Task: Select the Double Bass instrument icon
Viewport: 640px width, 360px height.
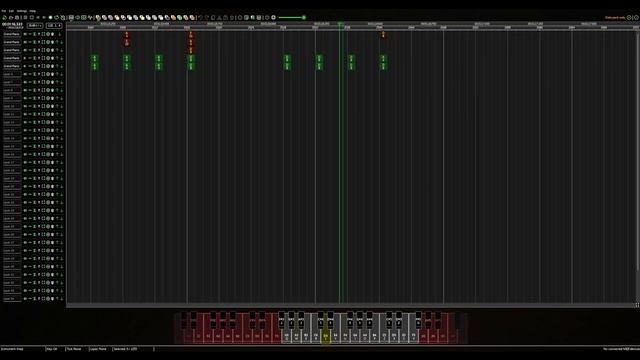Action: tap(104, 18)
